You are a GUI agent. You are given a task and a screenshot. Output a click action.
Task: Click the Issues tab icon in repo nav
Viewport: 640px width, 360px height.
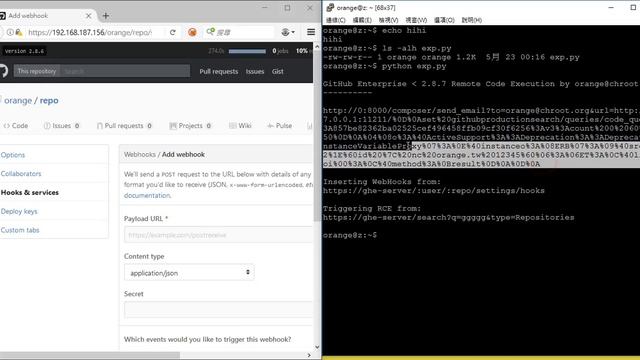pyautogui.click(x=47, y=126)
